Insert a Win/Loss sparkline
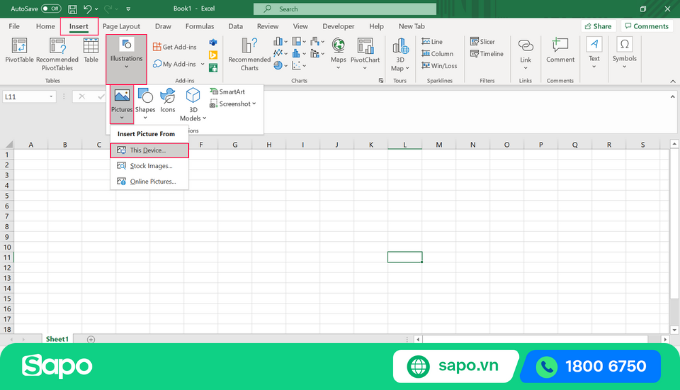This screenshot has height=390, width=680. 439,66
